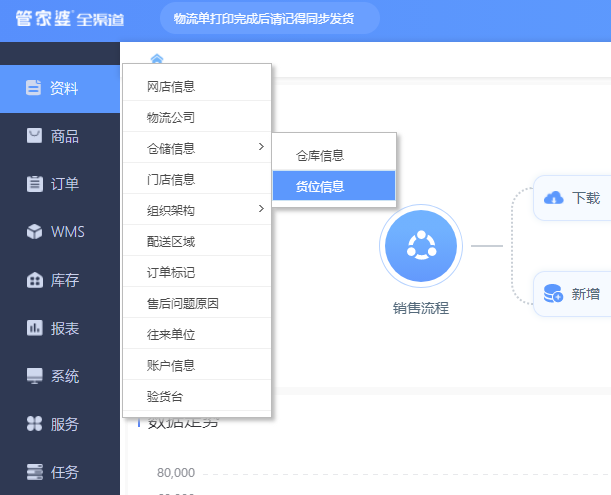Select 仓储信息 menu entry
Image resolution: width=611 pixels, height=495 pixels.
click(x=197, y=148)
